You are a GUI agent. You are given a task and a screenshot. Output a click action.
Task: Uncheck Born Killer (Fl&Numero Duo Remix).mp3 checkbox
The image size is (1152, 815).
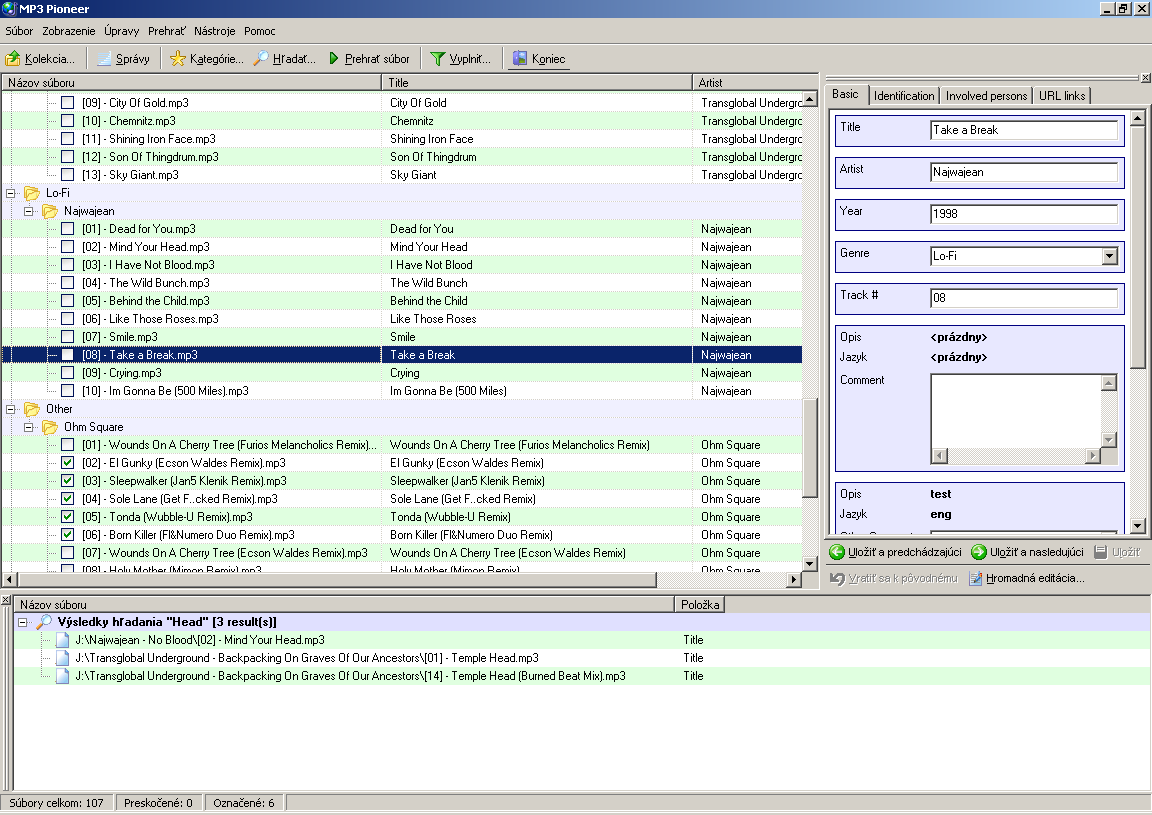coord(68,535)
